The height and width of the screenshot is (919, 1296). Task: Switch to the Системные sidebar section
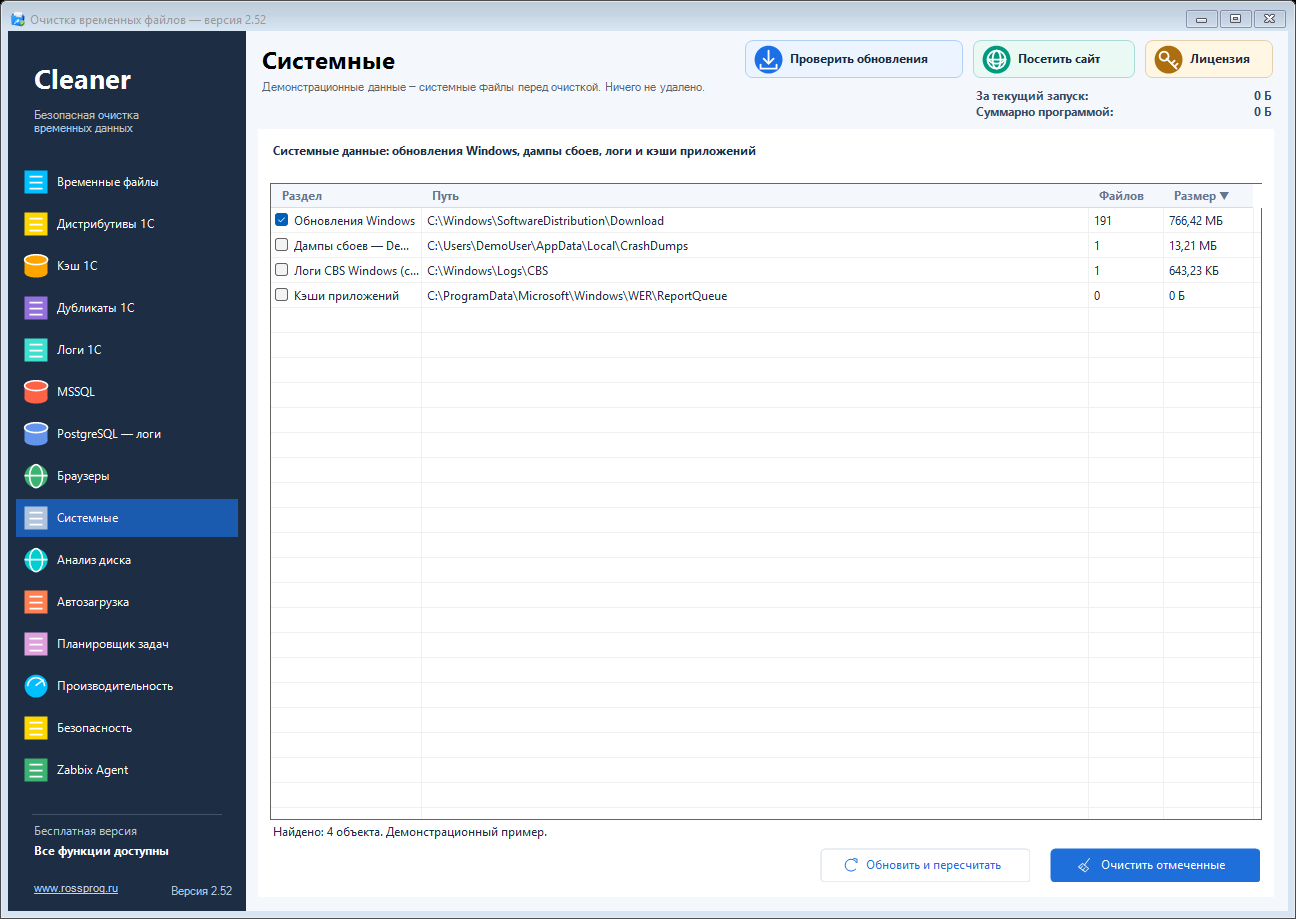127,518
